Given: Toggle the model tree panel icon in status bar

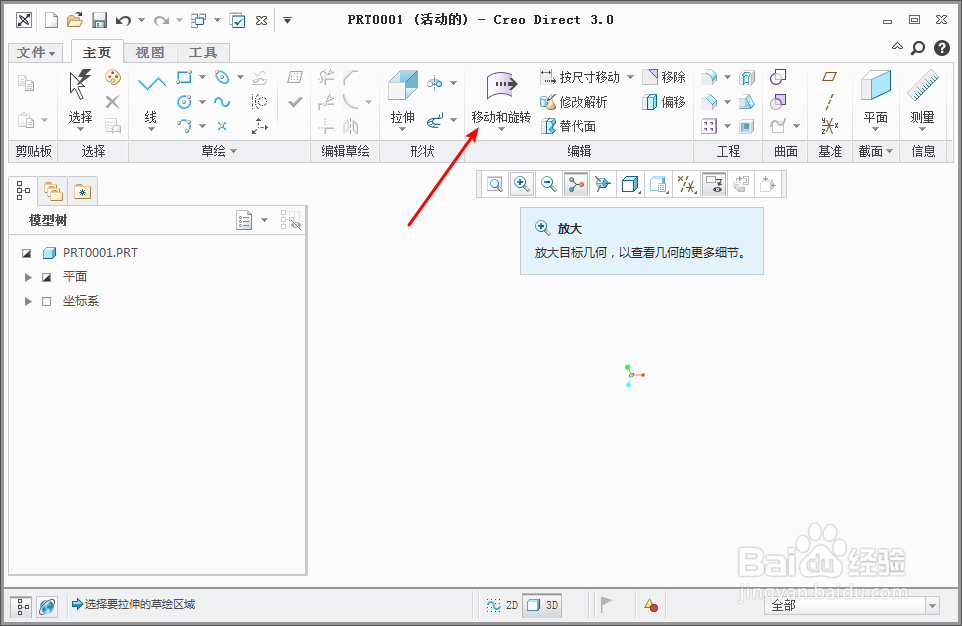Looking at the screenshot, I should (x=21, y=606).
